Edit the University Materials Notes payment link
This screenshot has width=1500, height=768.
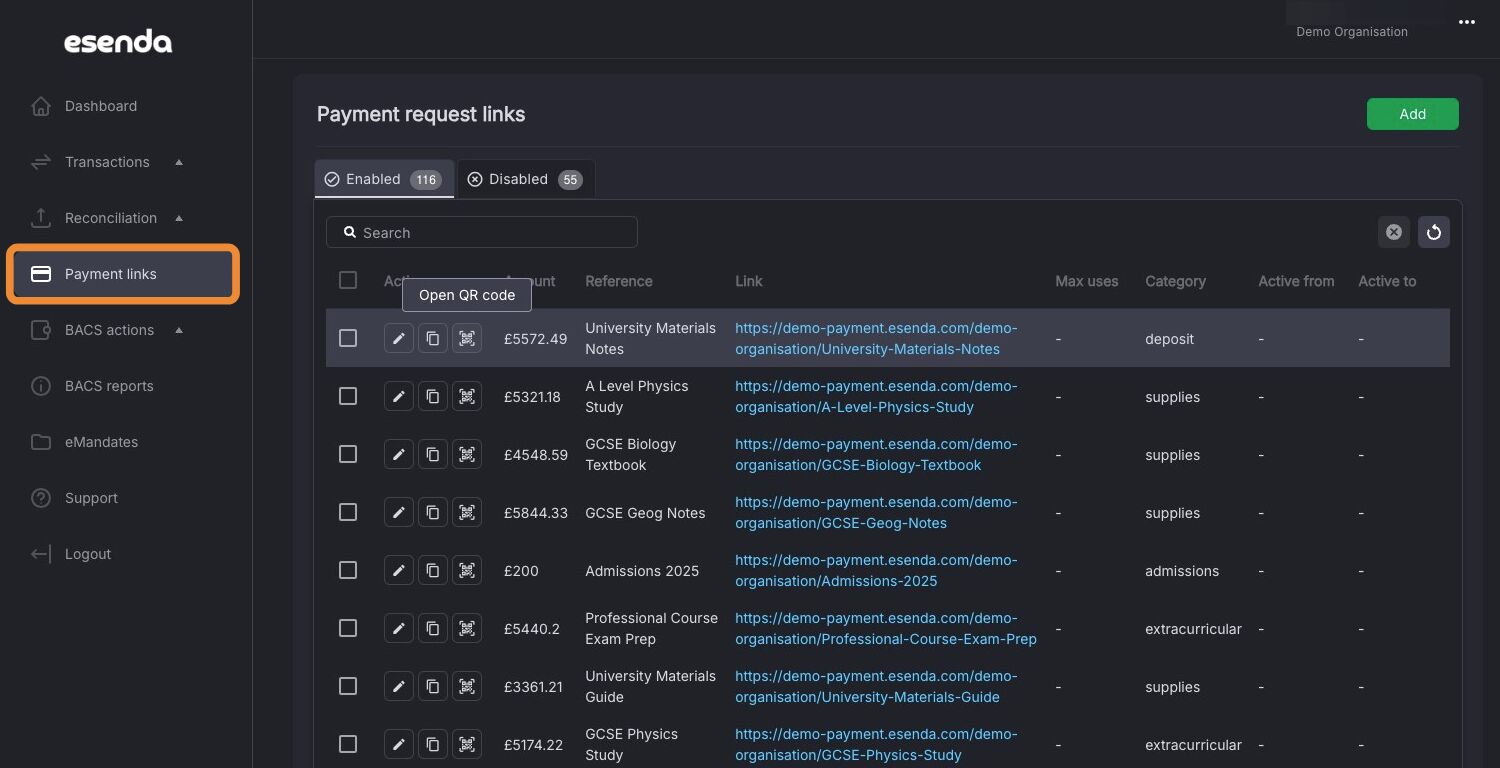(399, 339)
